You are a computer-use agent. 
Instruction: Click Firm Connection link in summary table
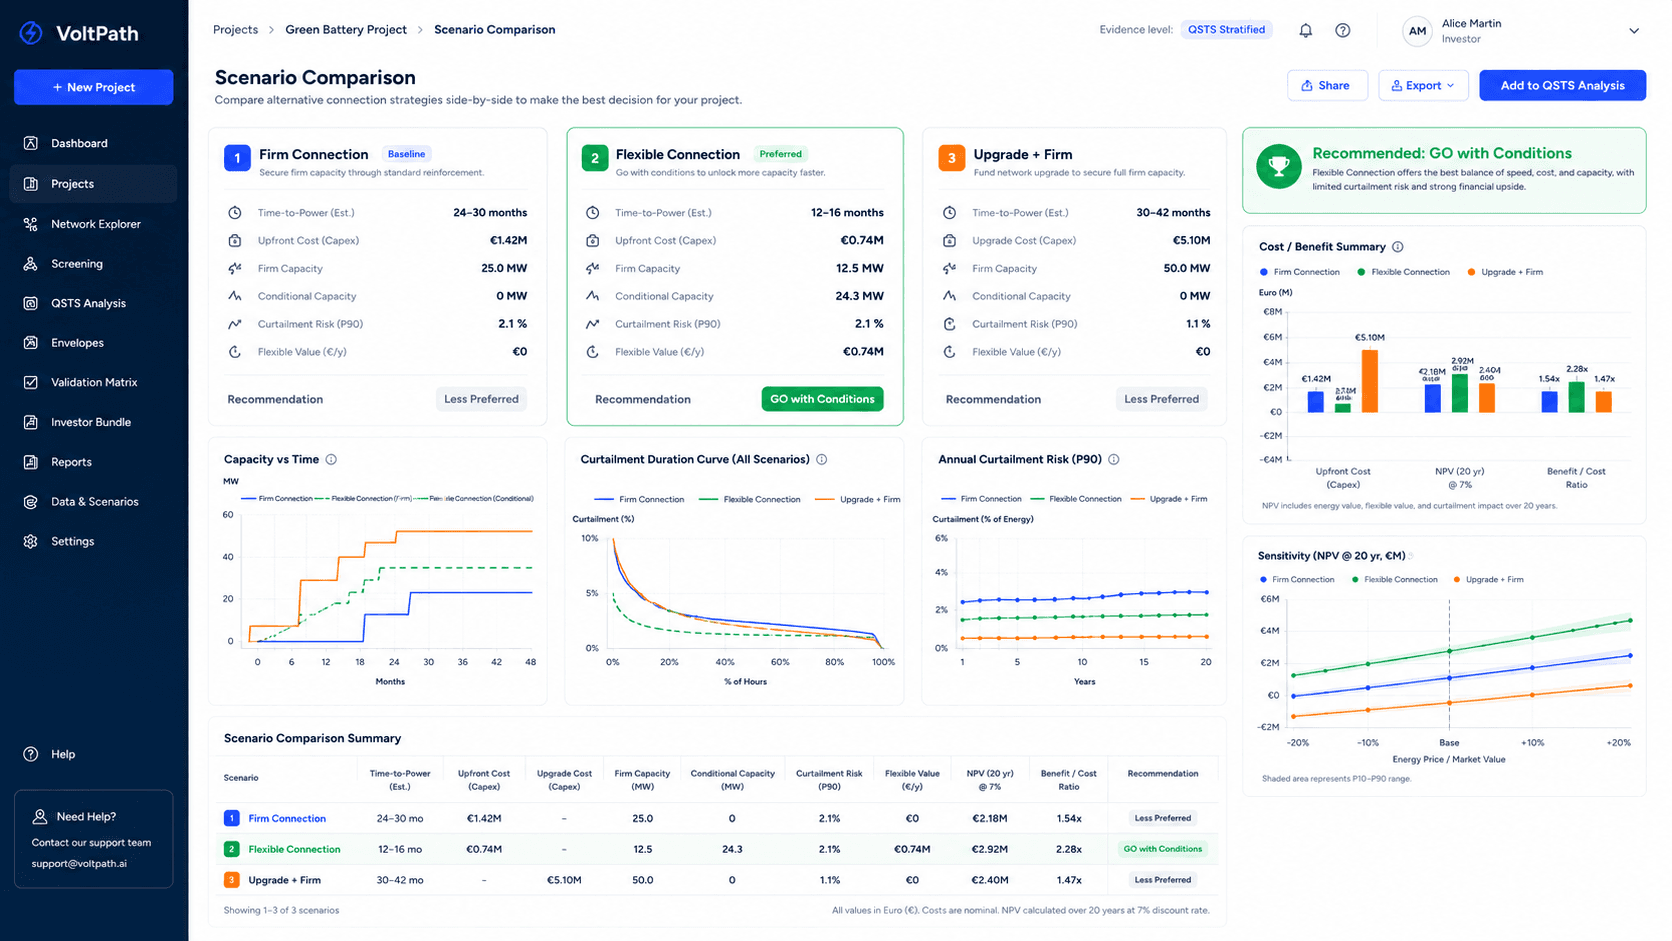(287, 819)
